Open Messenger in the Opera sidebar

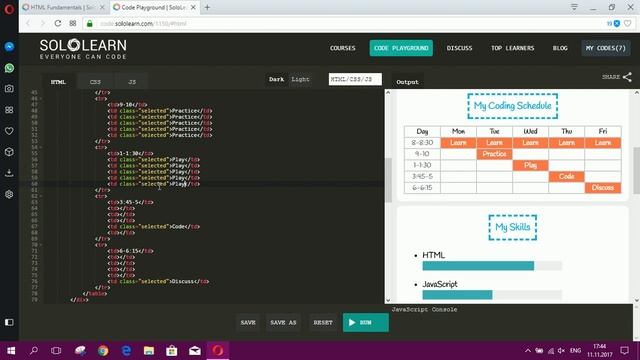click(x=9, y=47)
